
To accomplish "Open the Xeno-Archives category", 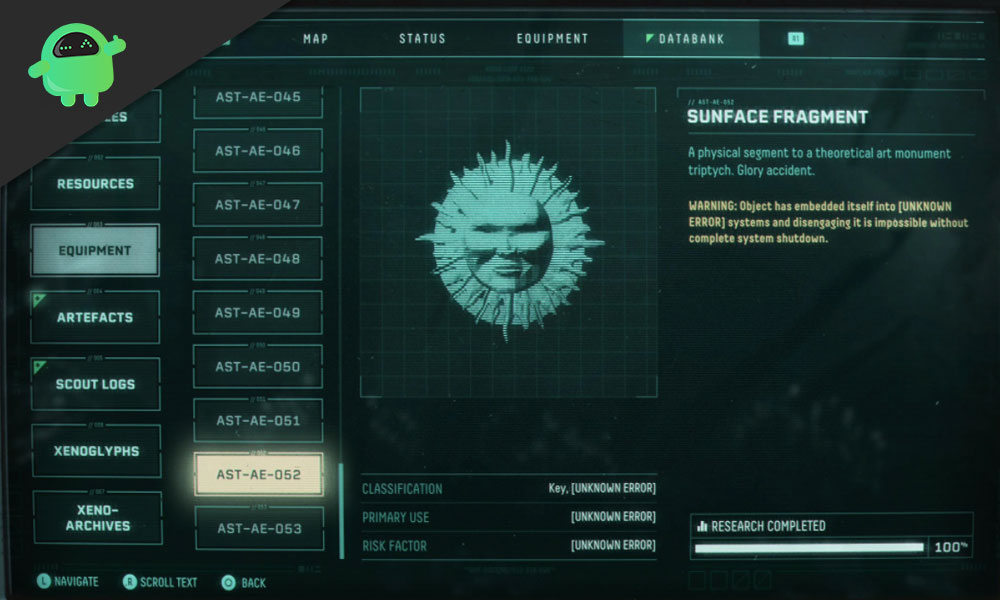I will click(x=98, y=518).
